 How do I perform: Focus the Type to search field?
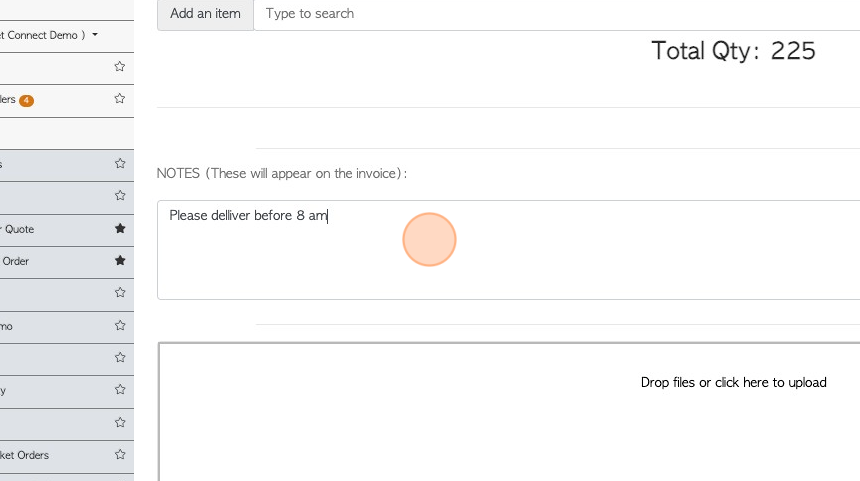coord(557,14)
